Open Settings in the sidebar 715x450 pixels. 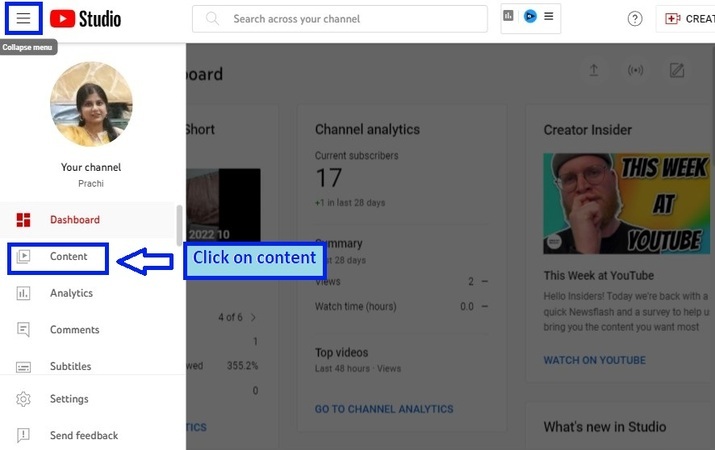pos(88,399)
